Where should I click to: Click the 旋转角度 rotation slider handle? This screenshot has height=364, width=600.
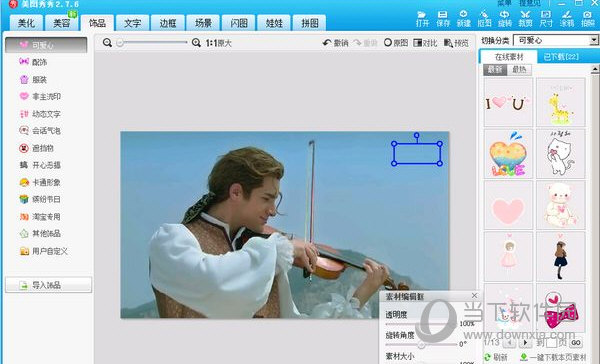coord(421,344)
